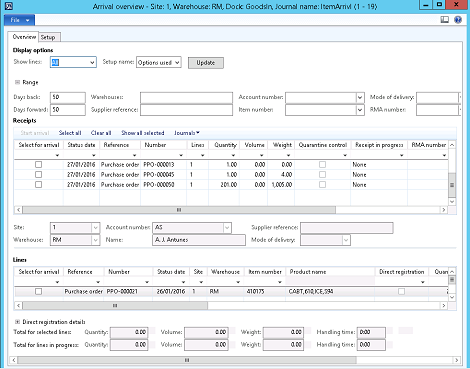Click Receipts grid scroll left arrow

[18, 210]
